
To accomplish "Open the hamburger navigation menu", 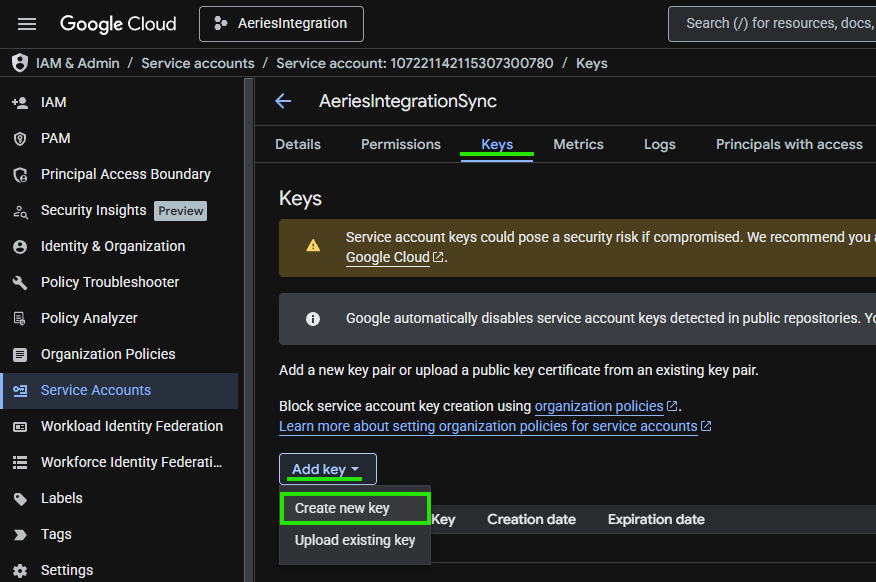I will click(x=27, y=24).
